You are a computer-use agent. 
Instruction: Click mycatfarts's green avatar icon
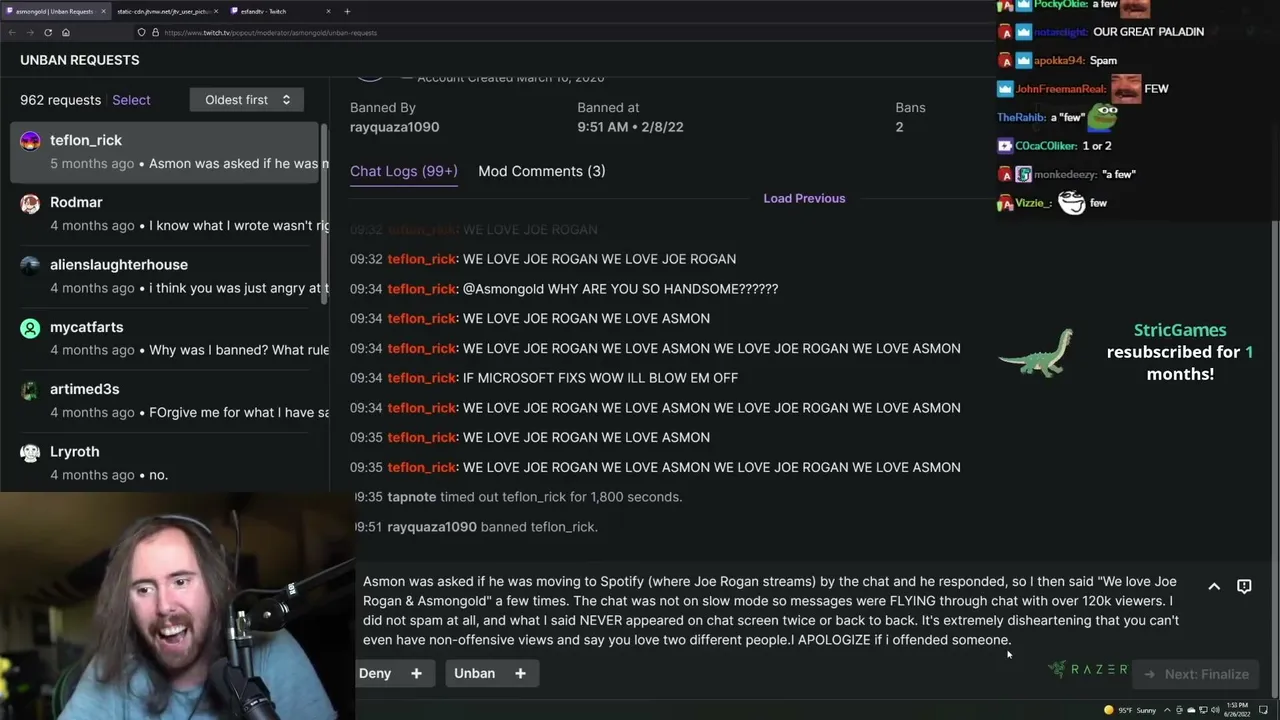point(30,328)
